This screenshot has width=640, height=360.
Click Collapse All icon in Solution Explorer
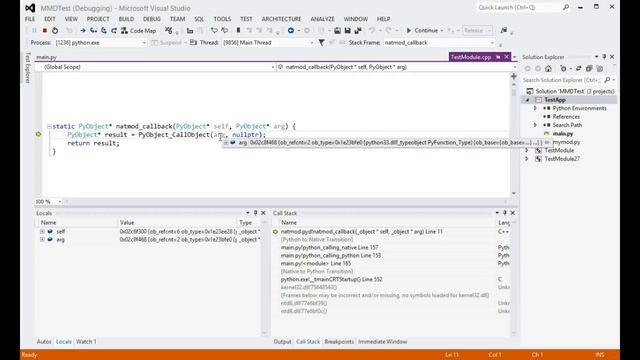(x=589, y=69)
